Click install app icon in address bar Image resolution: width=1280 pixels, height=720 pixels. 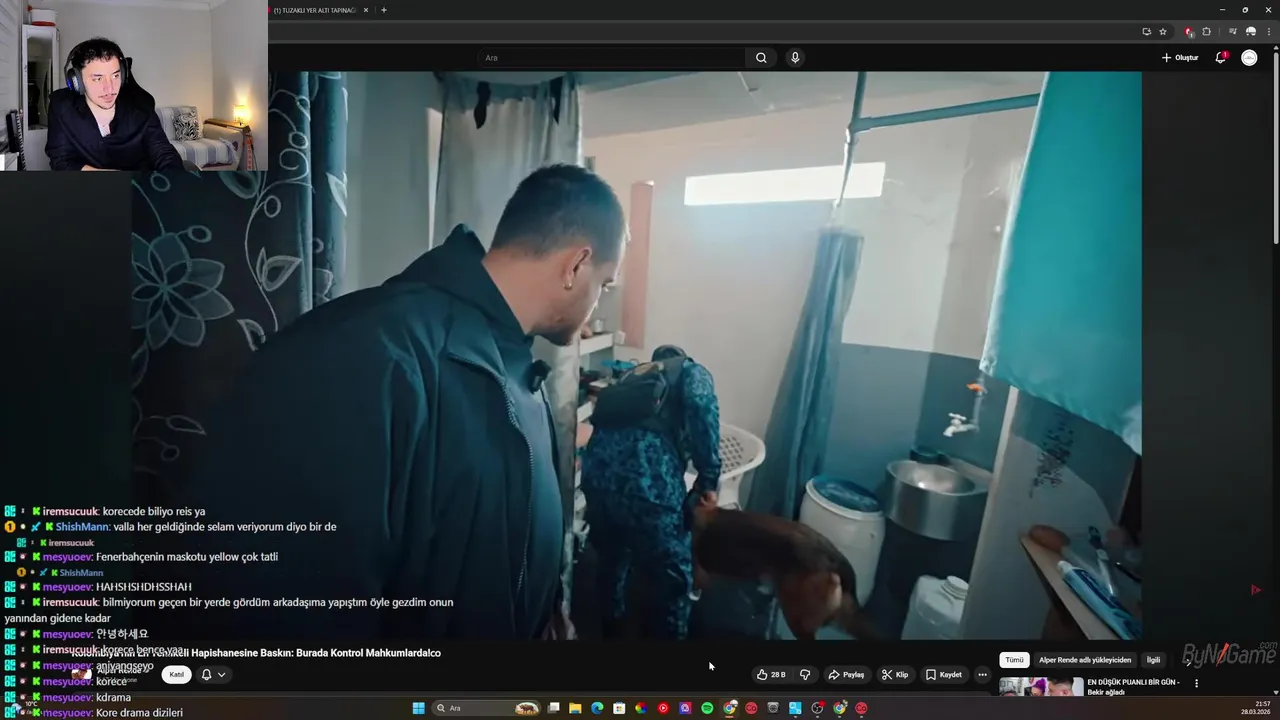coord(1146,32)
